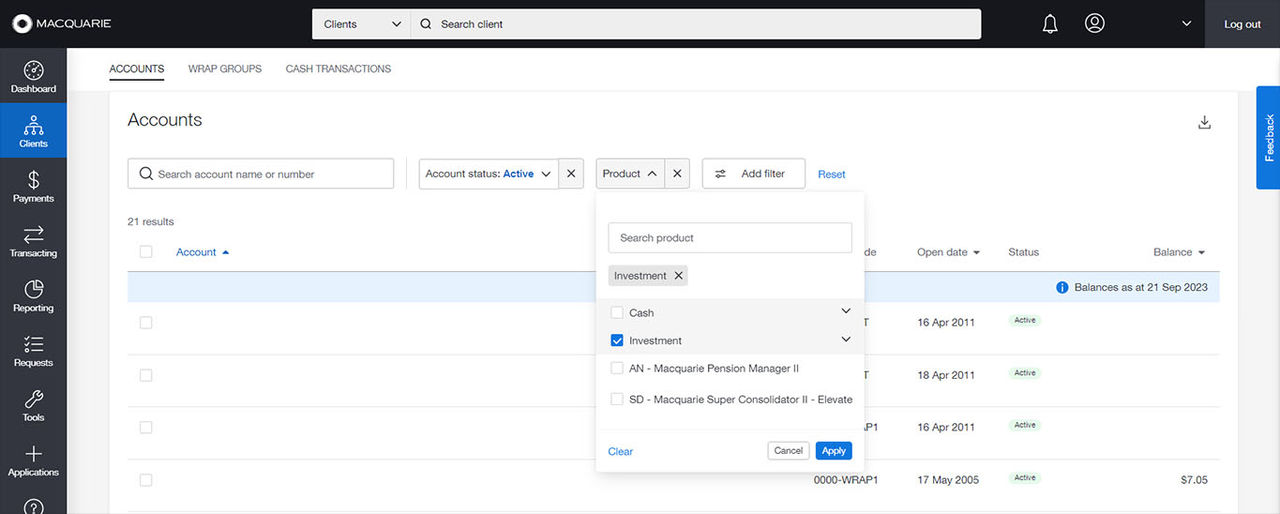Expand the Cash product group chevron
This screenshot has height=514, width=1280.
click(846, 311)
